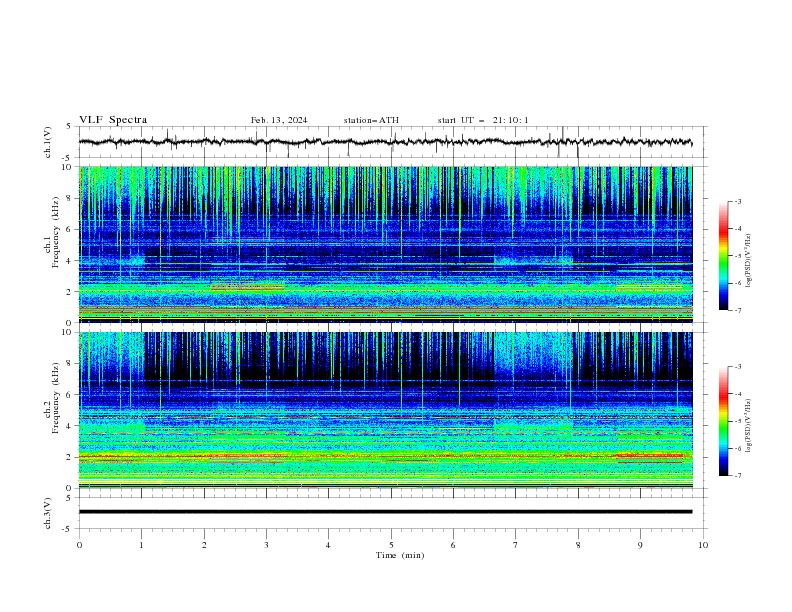Click the 'ch.1(V)' axis label
The height and width of the screenshot is (612, 792).
47,142
